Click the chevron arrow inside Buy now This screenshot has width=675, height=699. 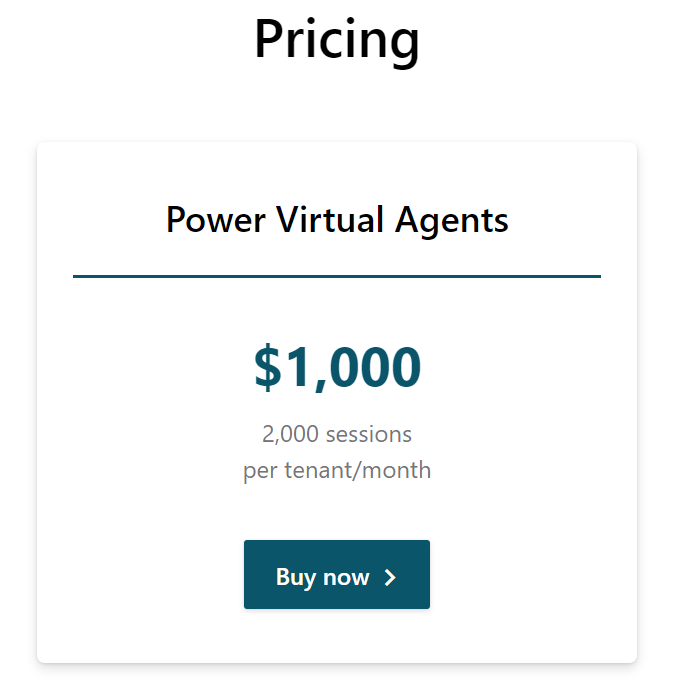390,577
